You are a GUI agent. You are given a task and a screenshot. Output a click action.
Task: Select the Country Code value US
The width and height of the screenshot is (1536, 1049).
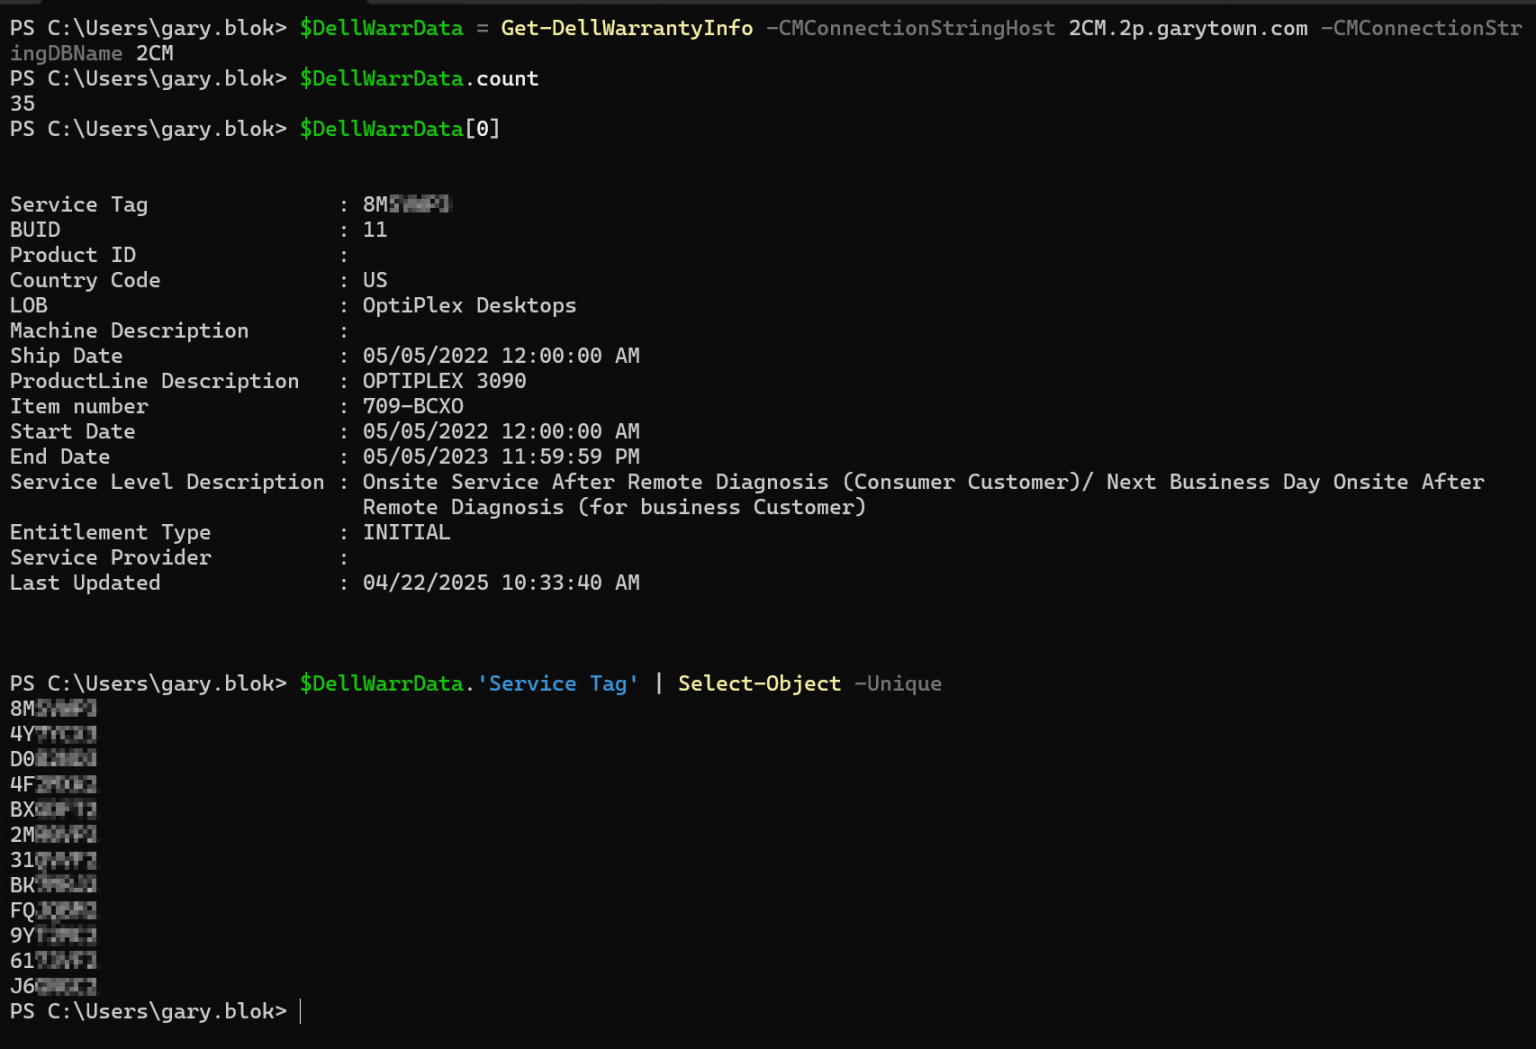pyautogui.click(x=375, y=280)
